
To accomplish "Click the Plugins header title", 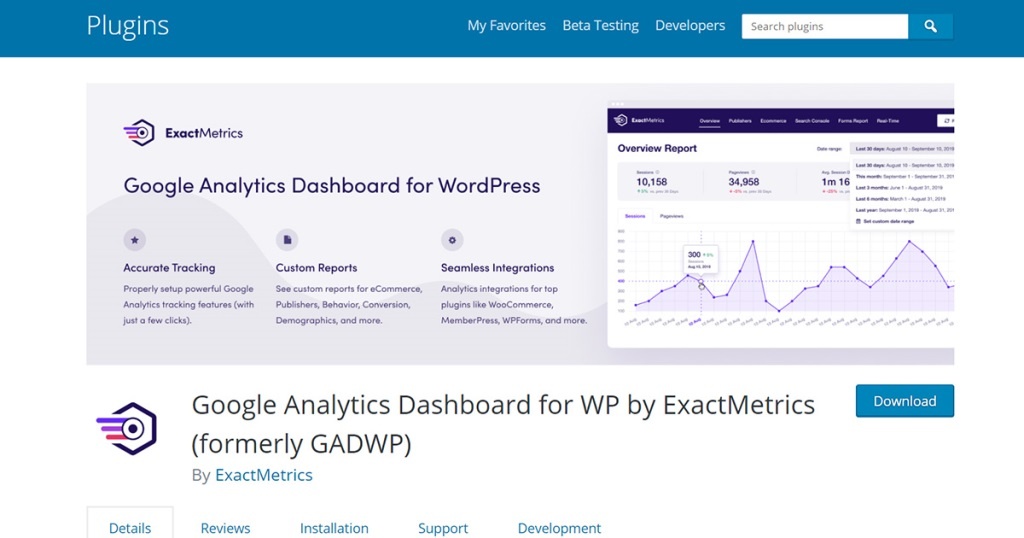I will tap(128, 26).
